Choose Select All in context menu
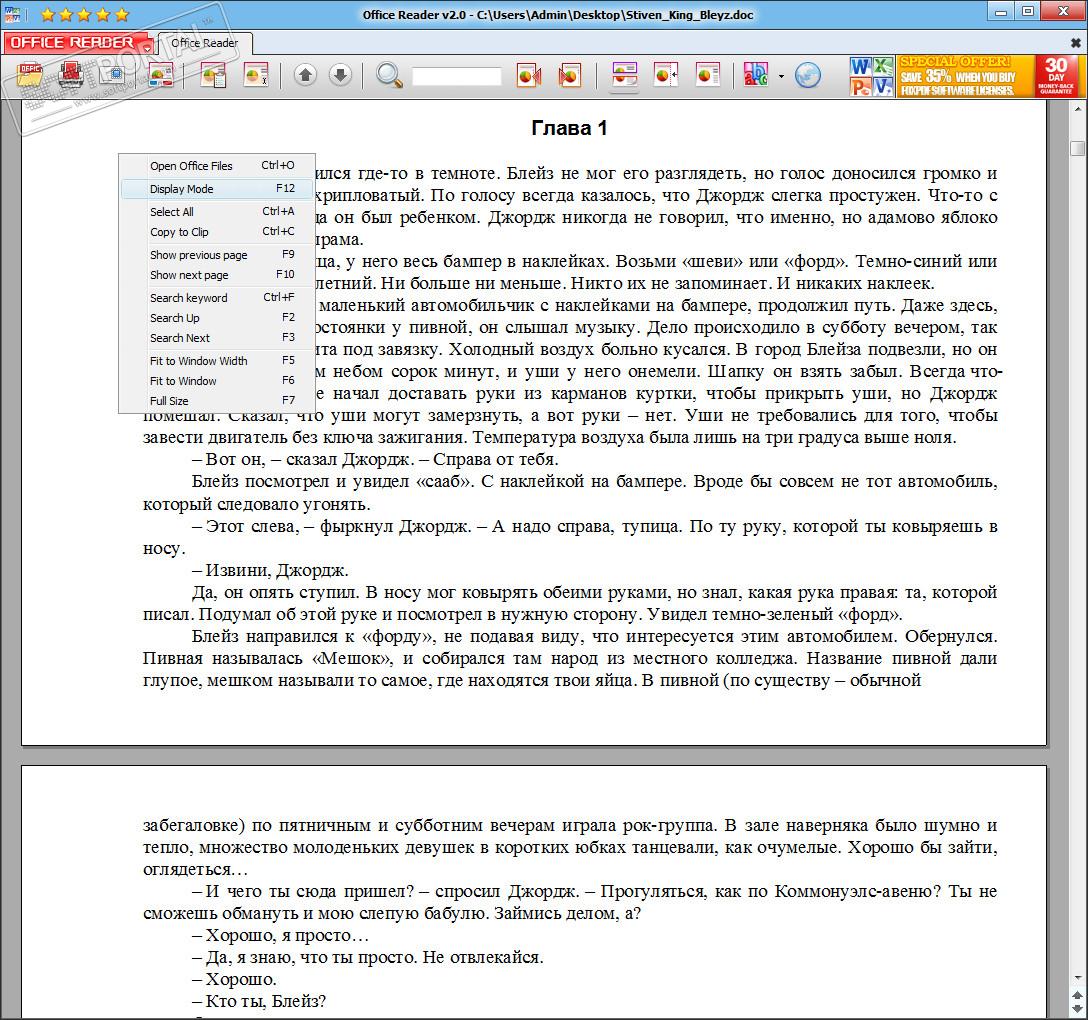Screen dimensions: 1088x1020 click(217, 212)
